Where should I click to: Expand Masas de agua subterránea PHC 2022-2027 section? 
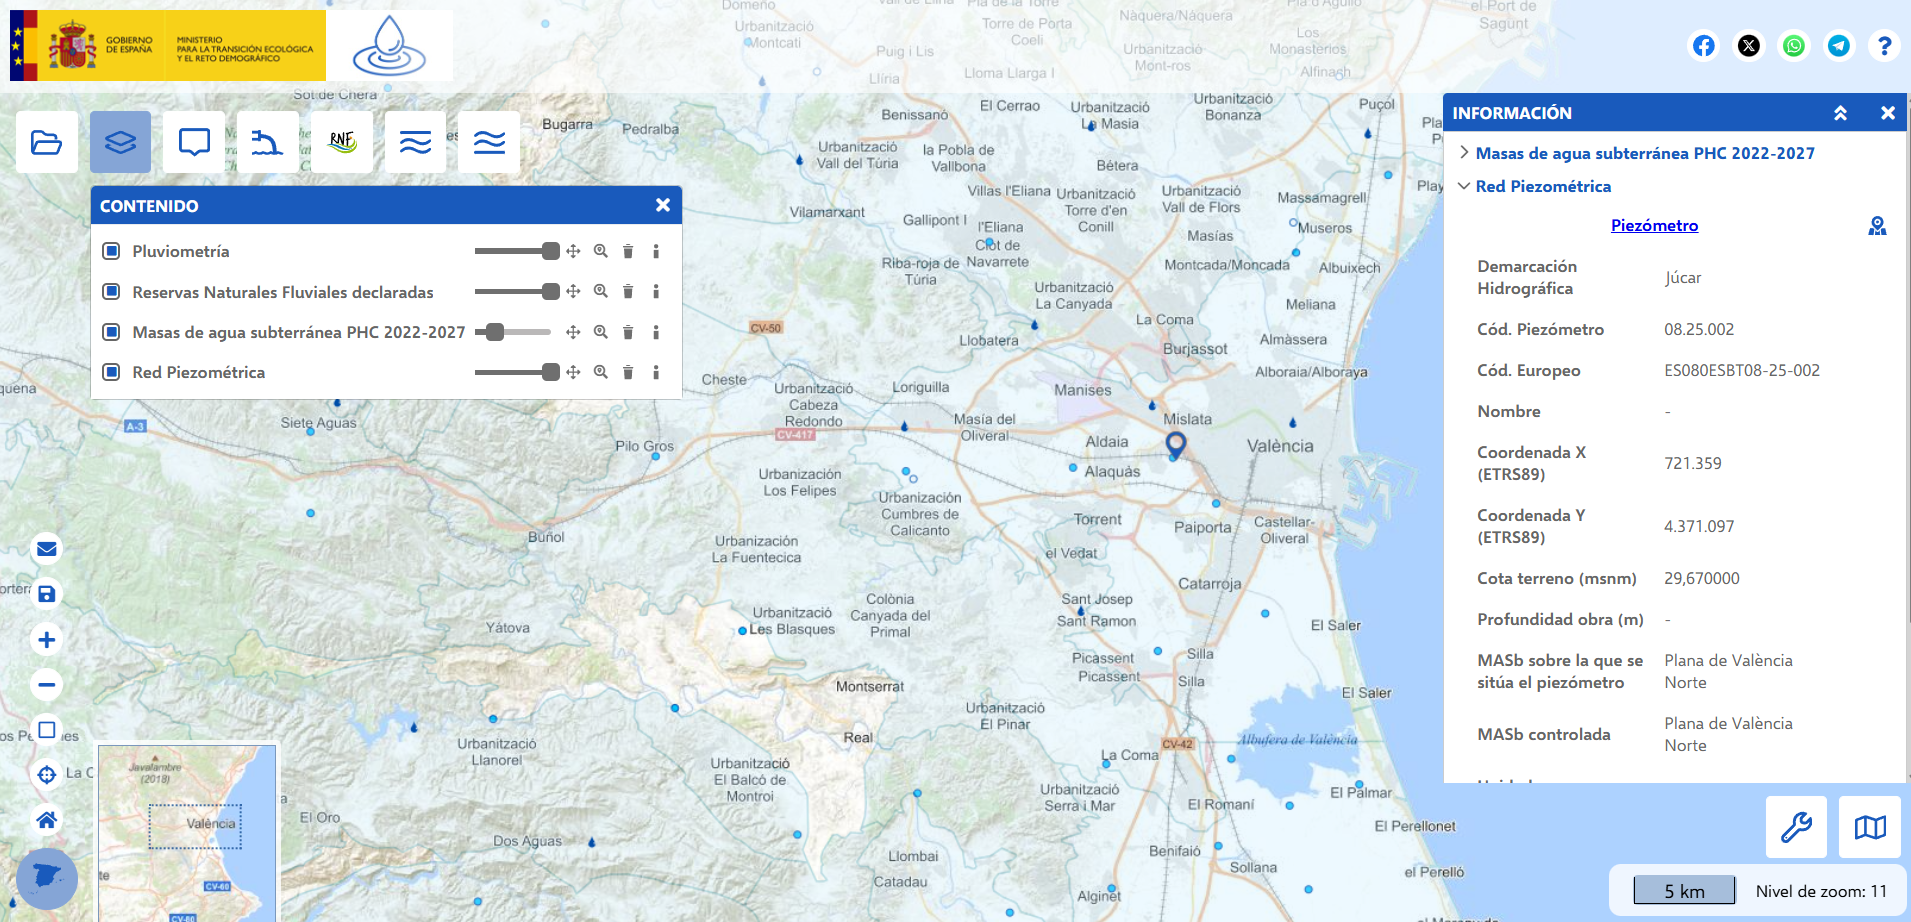click(x=1465, y=152)
